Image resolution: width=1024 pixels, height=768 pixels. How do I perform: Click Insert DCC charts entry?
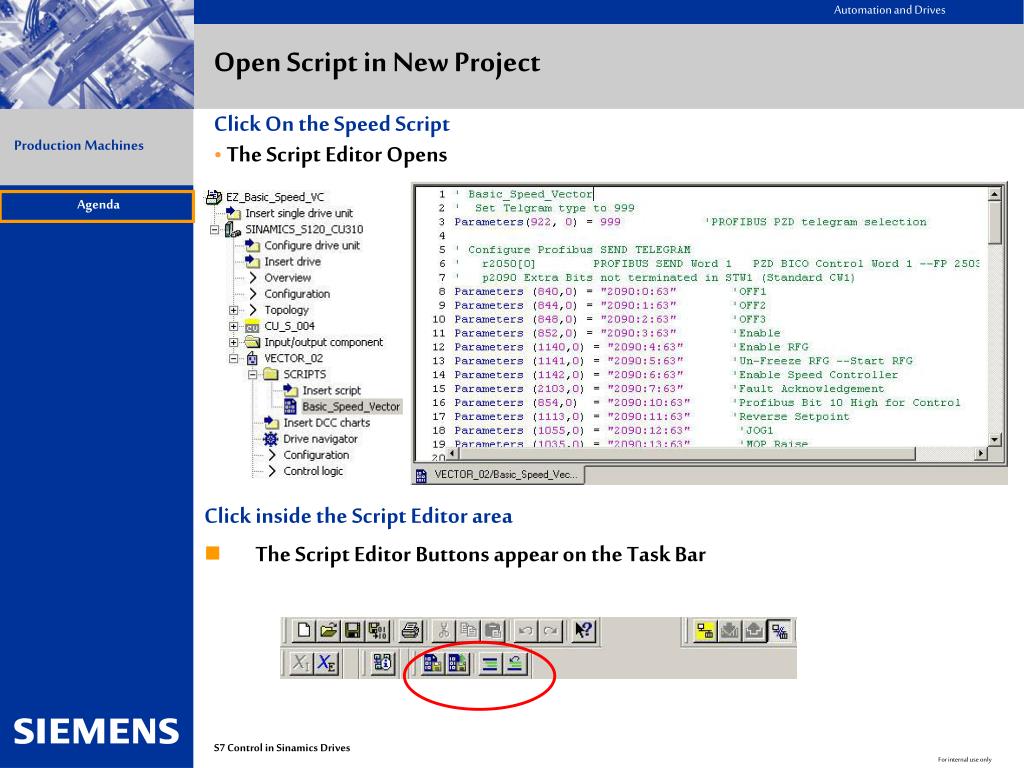click(x=327, y=423)
